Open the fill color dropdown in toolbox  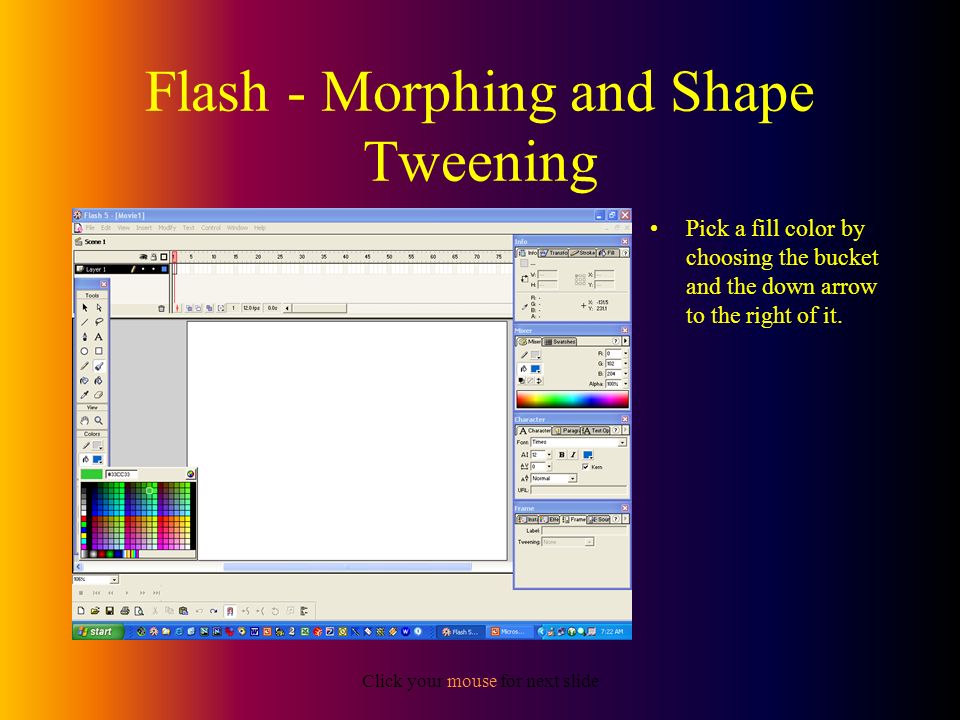97,459
